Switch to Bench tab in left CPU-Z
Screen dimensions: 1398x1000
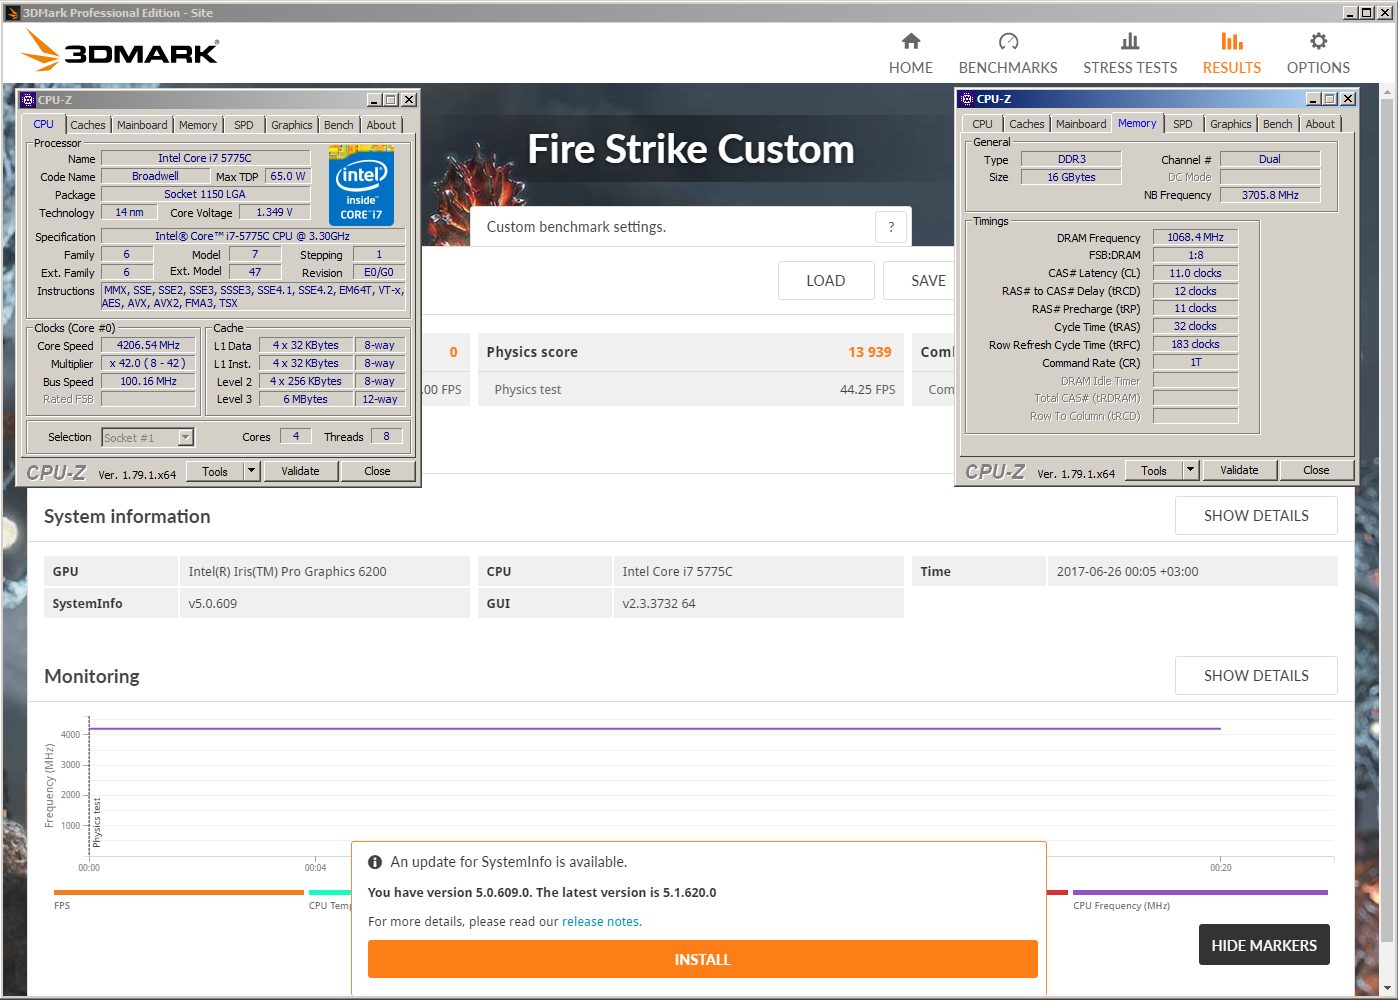click(339, 125)
